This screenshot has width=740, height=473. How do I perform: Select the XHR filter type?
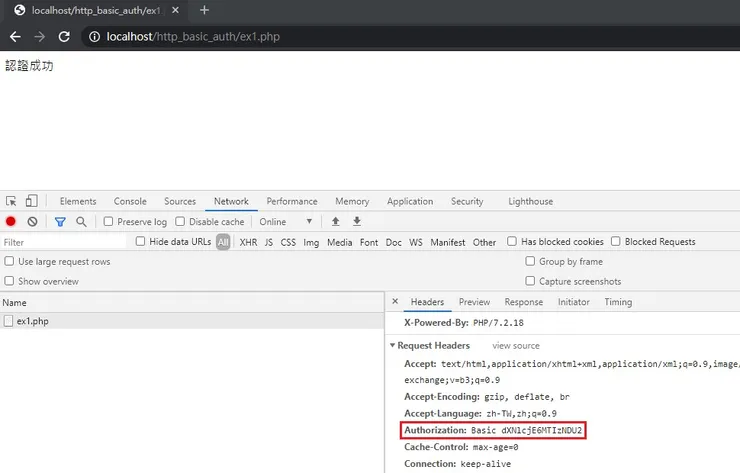[248, 242]
